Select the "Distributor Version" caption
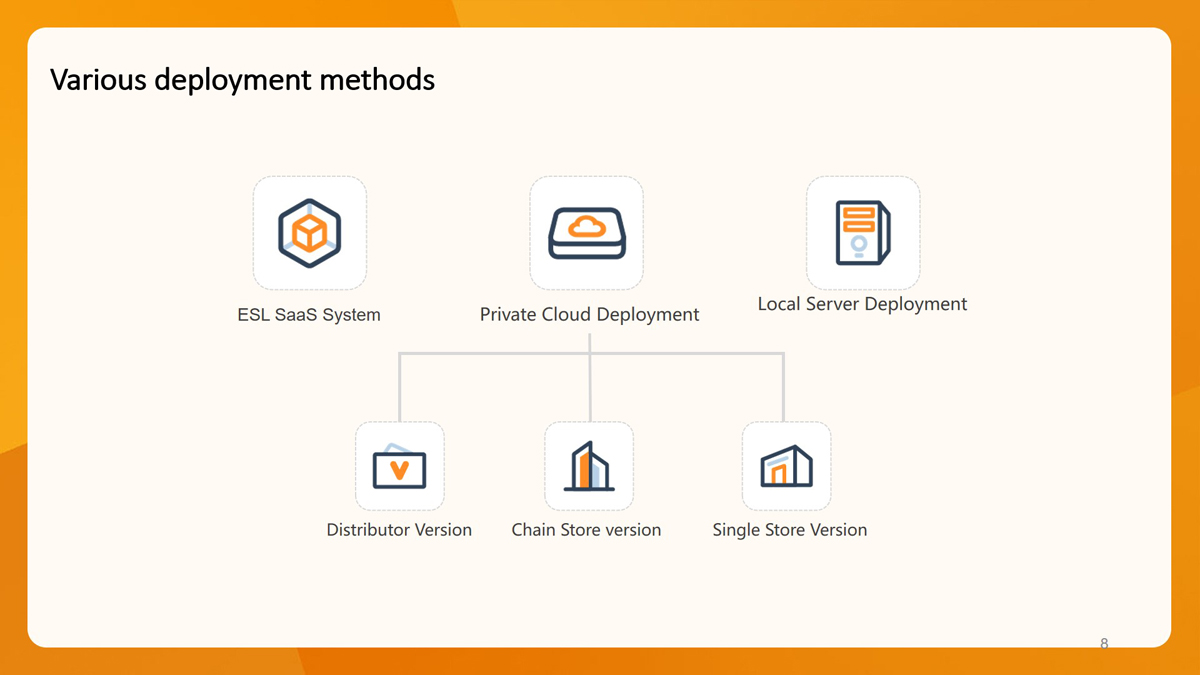 pos(399,530)
